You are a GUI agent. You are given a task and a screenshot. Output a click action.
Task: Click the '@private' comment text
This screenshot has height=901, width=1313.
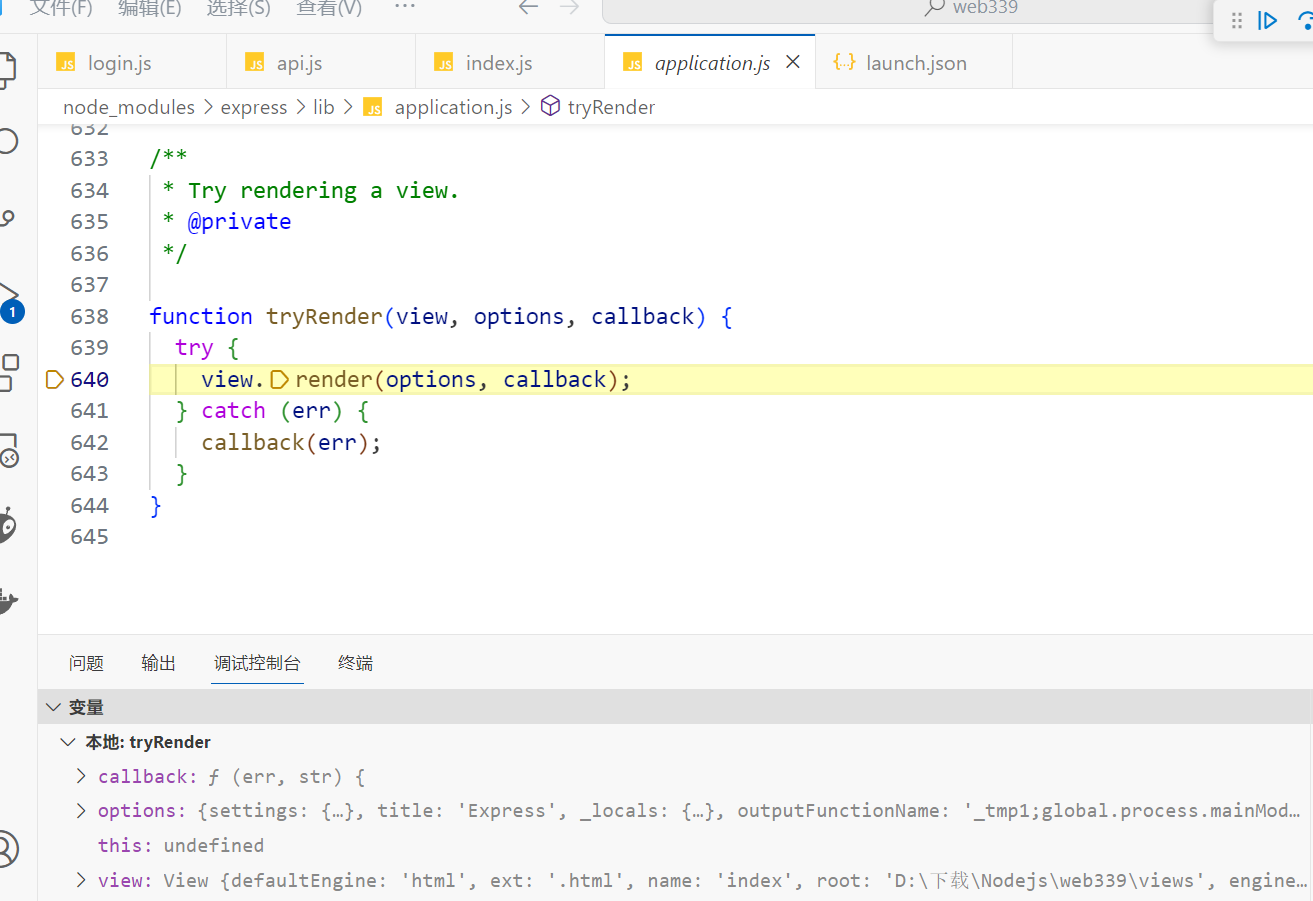(239, 222)
